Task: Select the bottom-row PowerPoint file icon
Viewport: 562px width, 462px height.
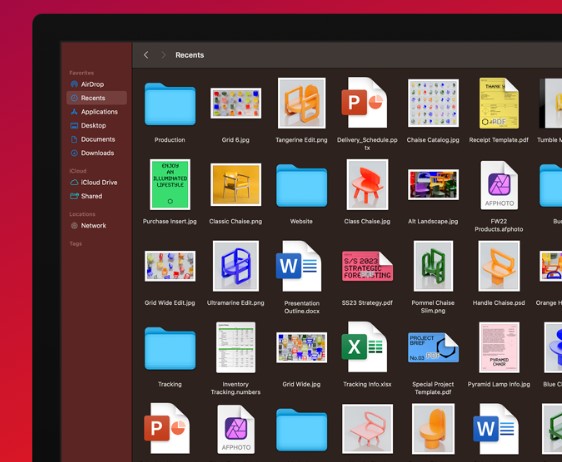Action: point(167,428)
